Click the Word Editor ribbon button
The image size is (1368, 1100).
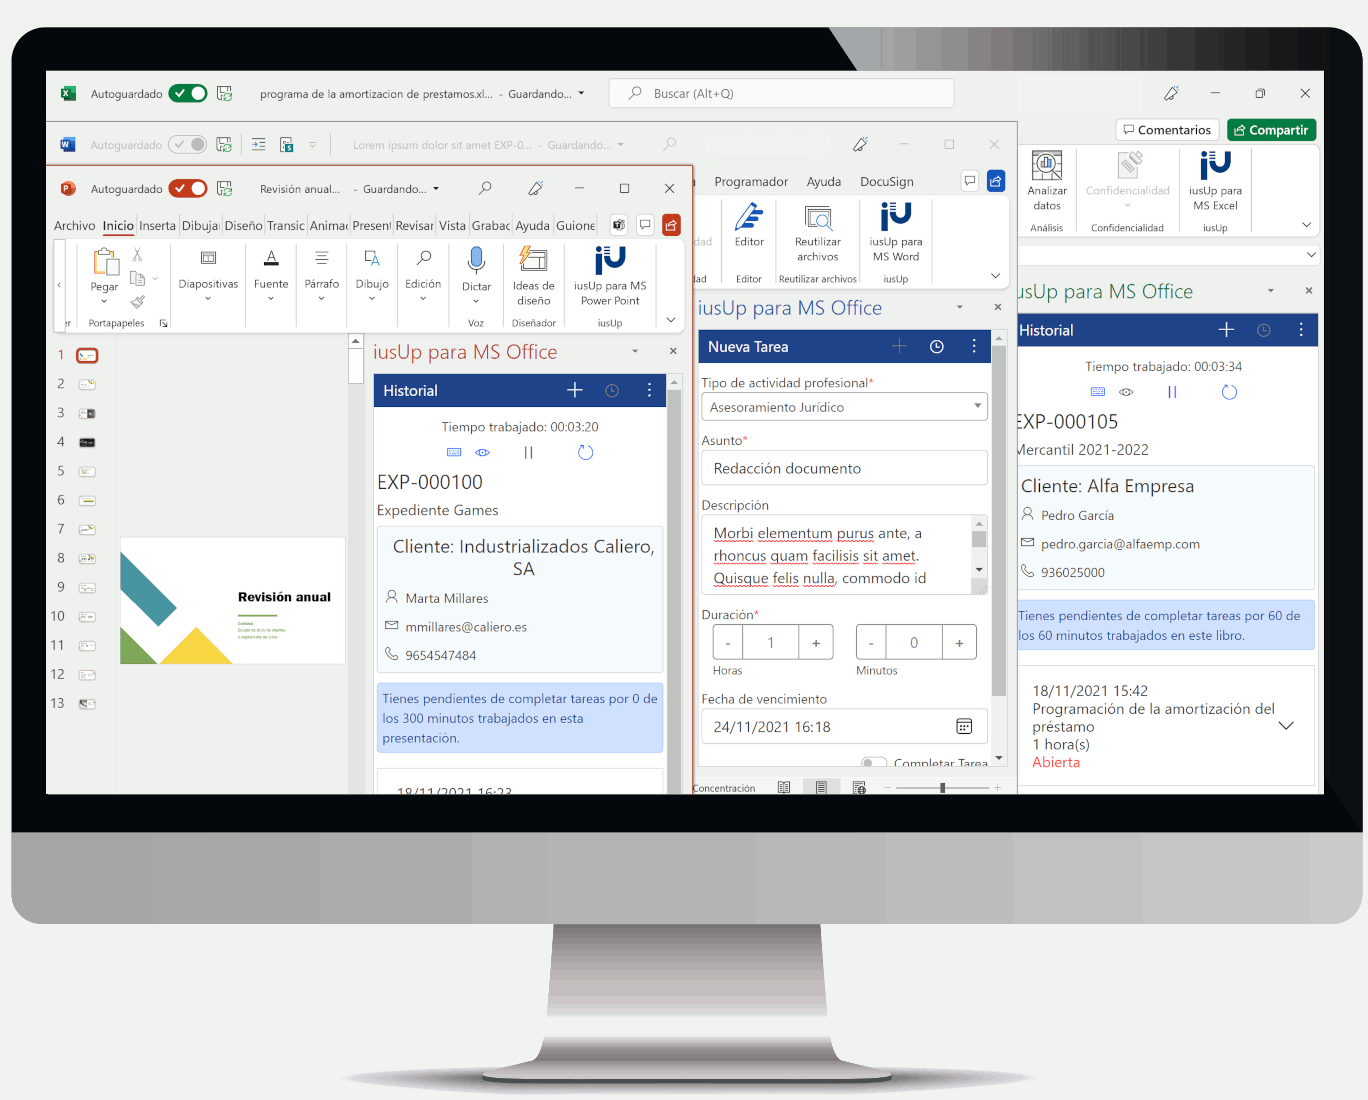(749, 225)
